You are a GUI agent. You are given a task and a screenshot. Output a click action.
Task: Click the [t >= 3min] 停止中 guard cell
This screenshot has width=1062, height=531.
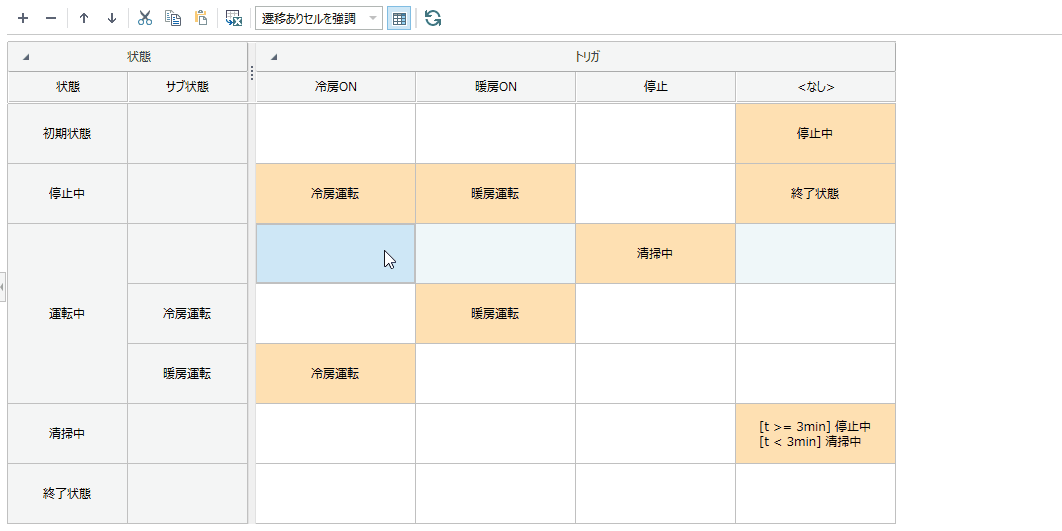click(x=815, y=433)
